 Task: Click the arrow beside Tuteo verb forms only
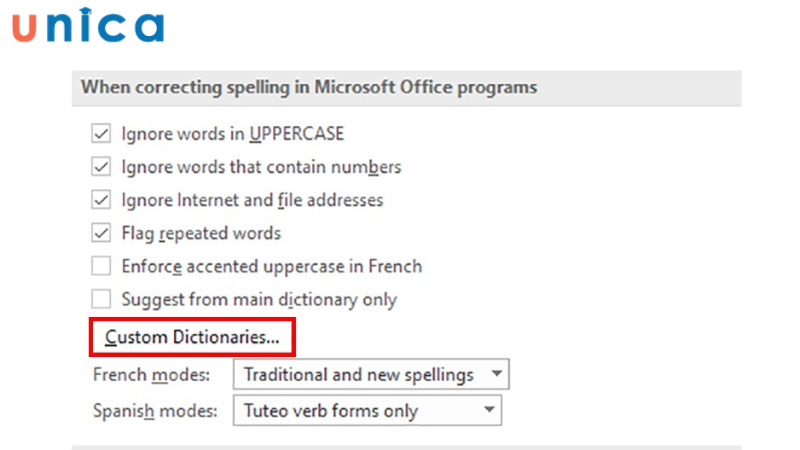pyautogui.click(x=488, y=410)
